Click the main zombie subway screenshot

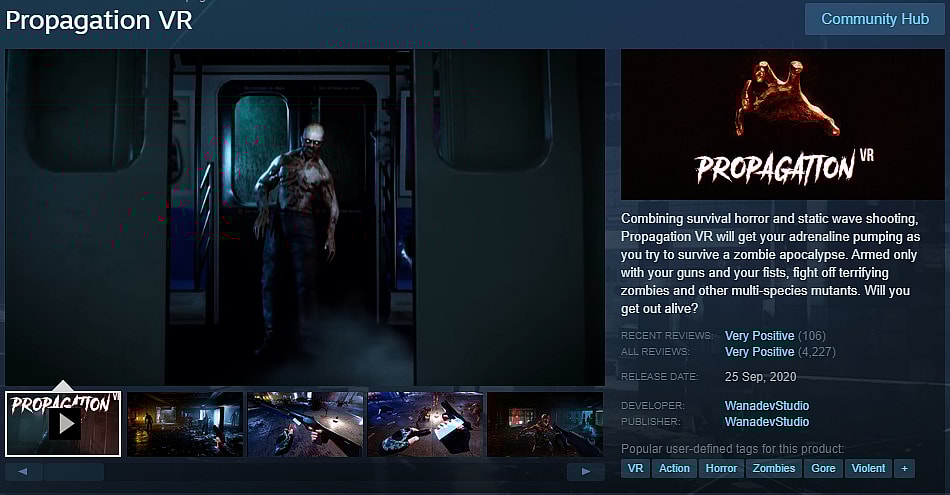[x=305, y=217]
